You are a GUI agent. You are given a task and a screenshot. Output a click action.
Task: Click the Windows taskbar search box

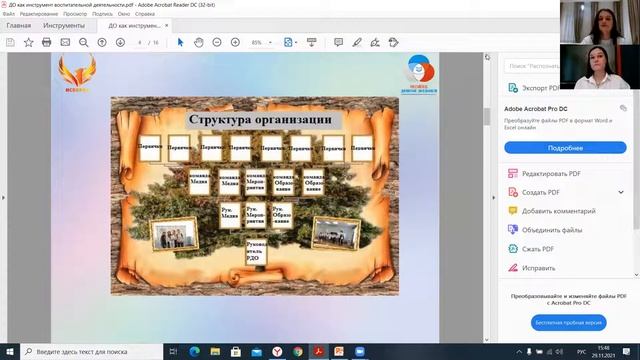[x=91, y=351]
